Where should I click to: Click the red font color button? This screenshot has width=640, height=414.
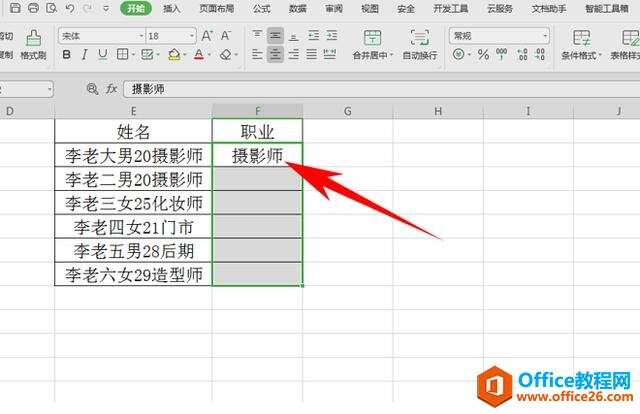tap(199, 54)
